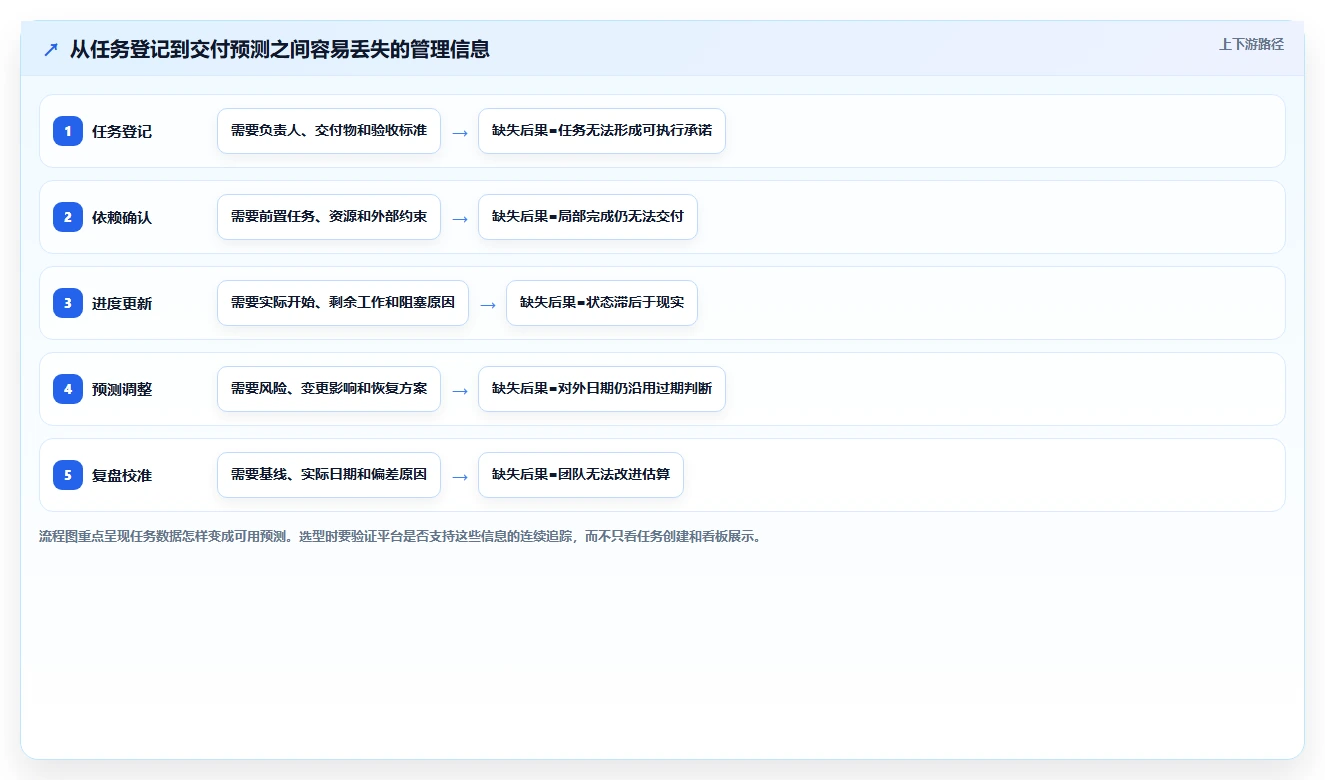Select the box 需要实际开始、剩余工作和阻塞原因
1325x780 pixels.
tap(343, 303)
